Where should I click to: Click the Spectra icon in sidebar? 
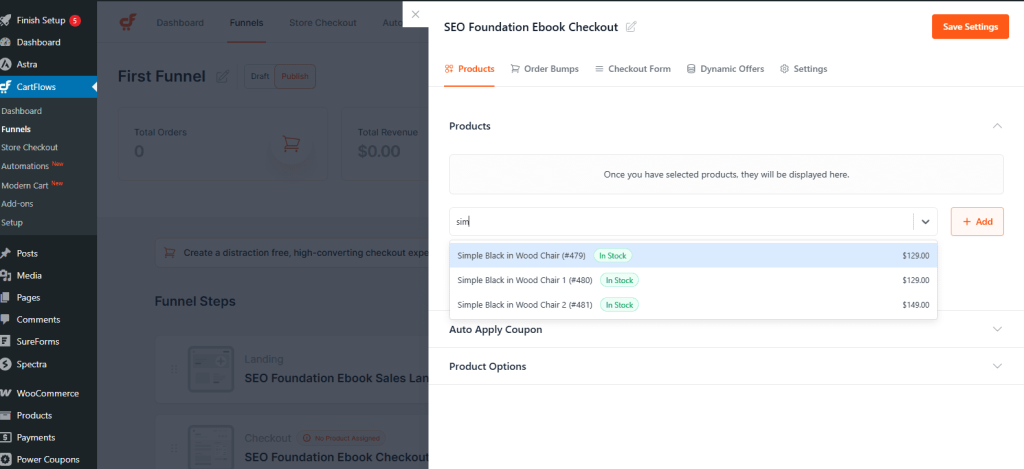point(6,364)
